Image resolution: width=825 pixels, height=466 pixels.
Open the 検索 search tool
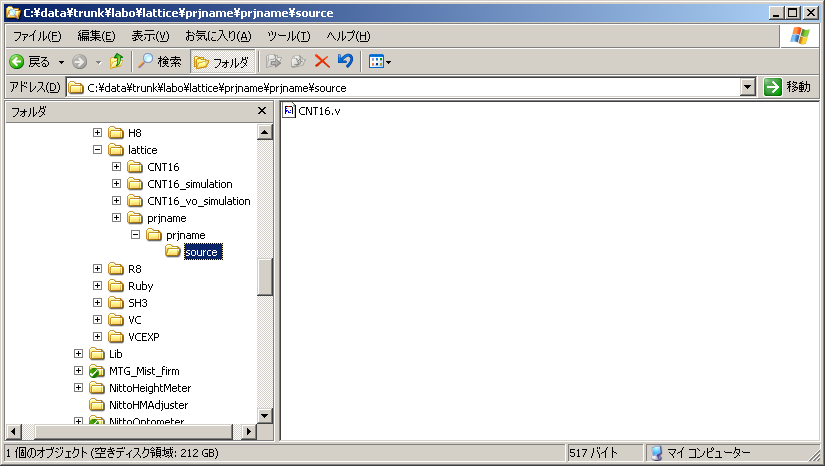159,62
